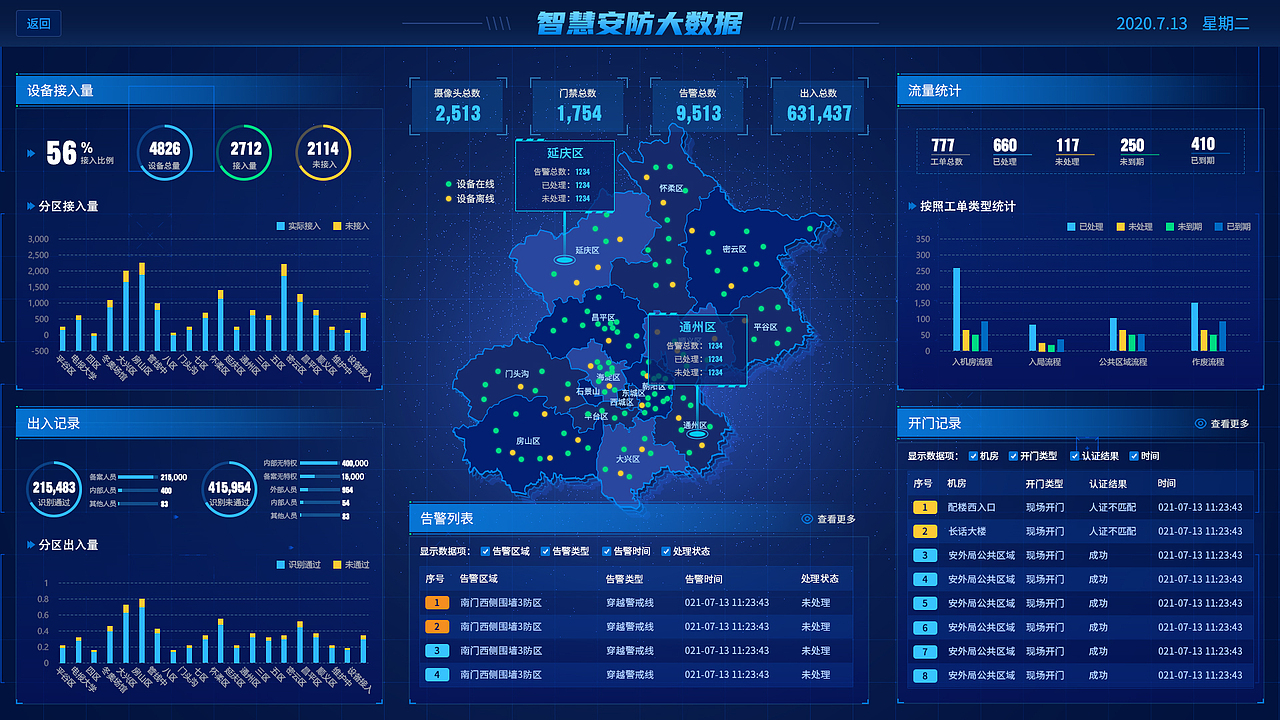Select the 门头沟 region on the map
Image resolution: width=1280 pixels, height=720 pixels.
pos(517,373)
